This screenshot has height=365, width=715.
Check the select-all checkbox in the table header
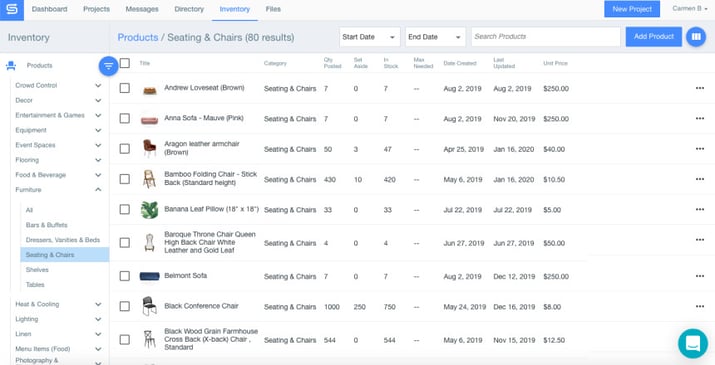(124, 63)
